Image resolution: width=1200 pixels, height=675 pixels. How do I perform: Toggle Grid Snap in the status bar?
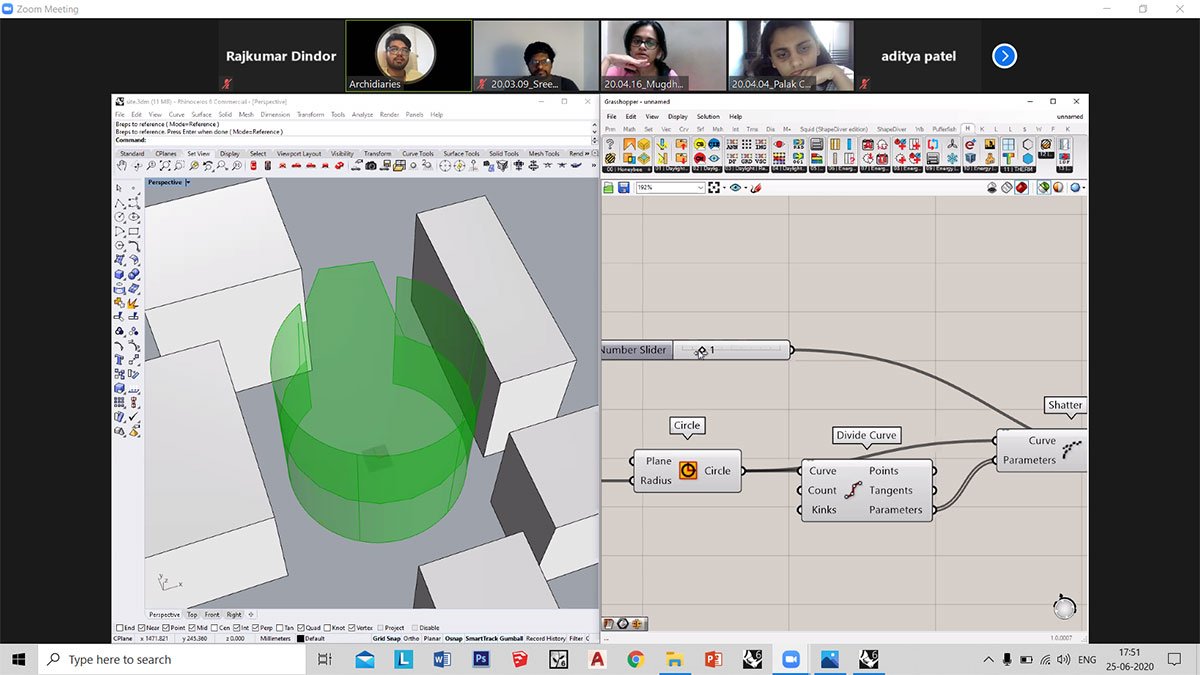386,638
